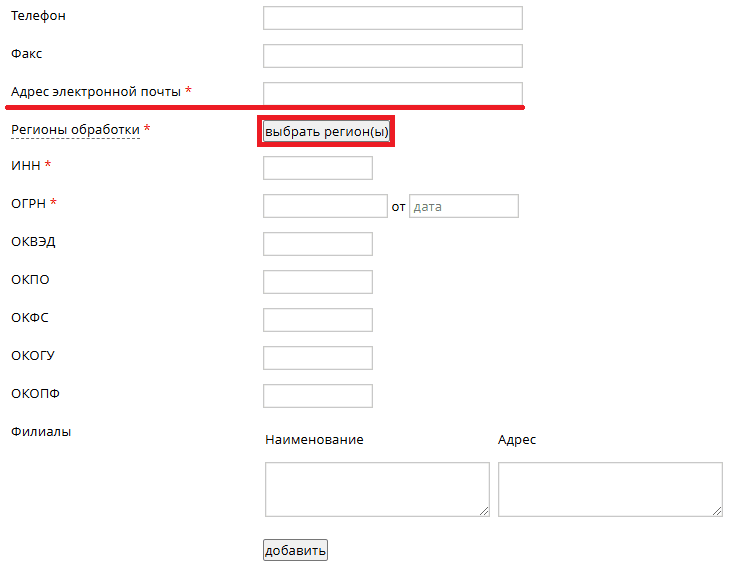This screenshot has height=566, width=753.
Task: Click the ОКОГУ input field
Action: coord(317,358)
